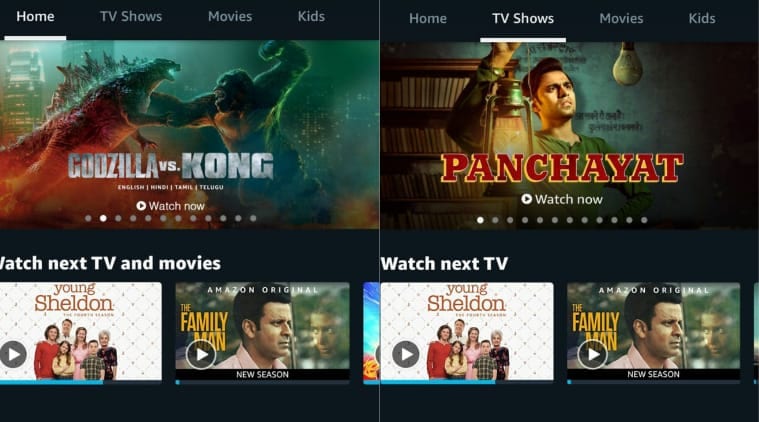
Task: Open Kids tab in left panel
Action: [x=311, y=16]
